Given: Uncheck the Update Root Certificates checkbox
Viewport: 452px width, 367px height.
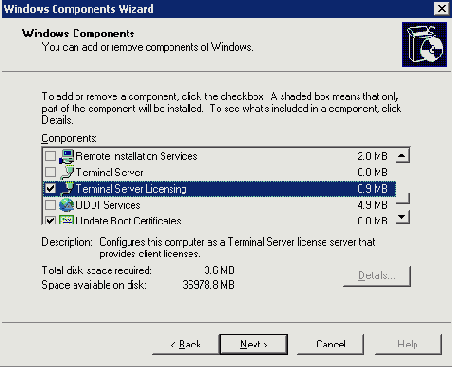Looking at the screenshot, I should click(x=50, y=220).
